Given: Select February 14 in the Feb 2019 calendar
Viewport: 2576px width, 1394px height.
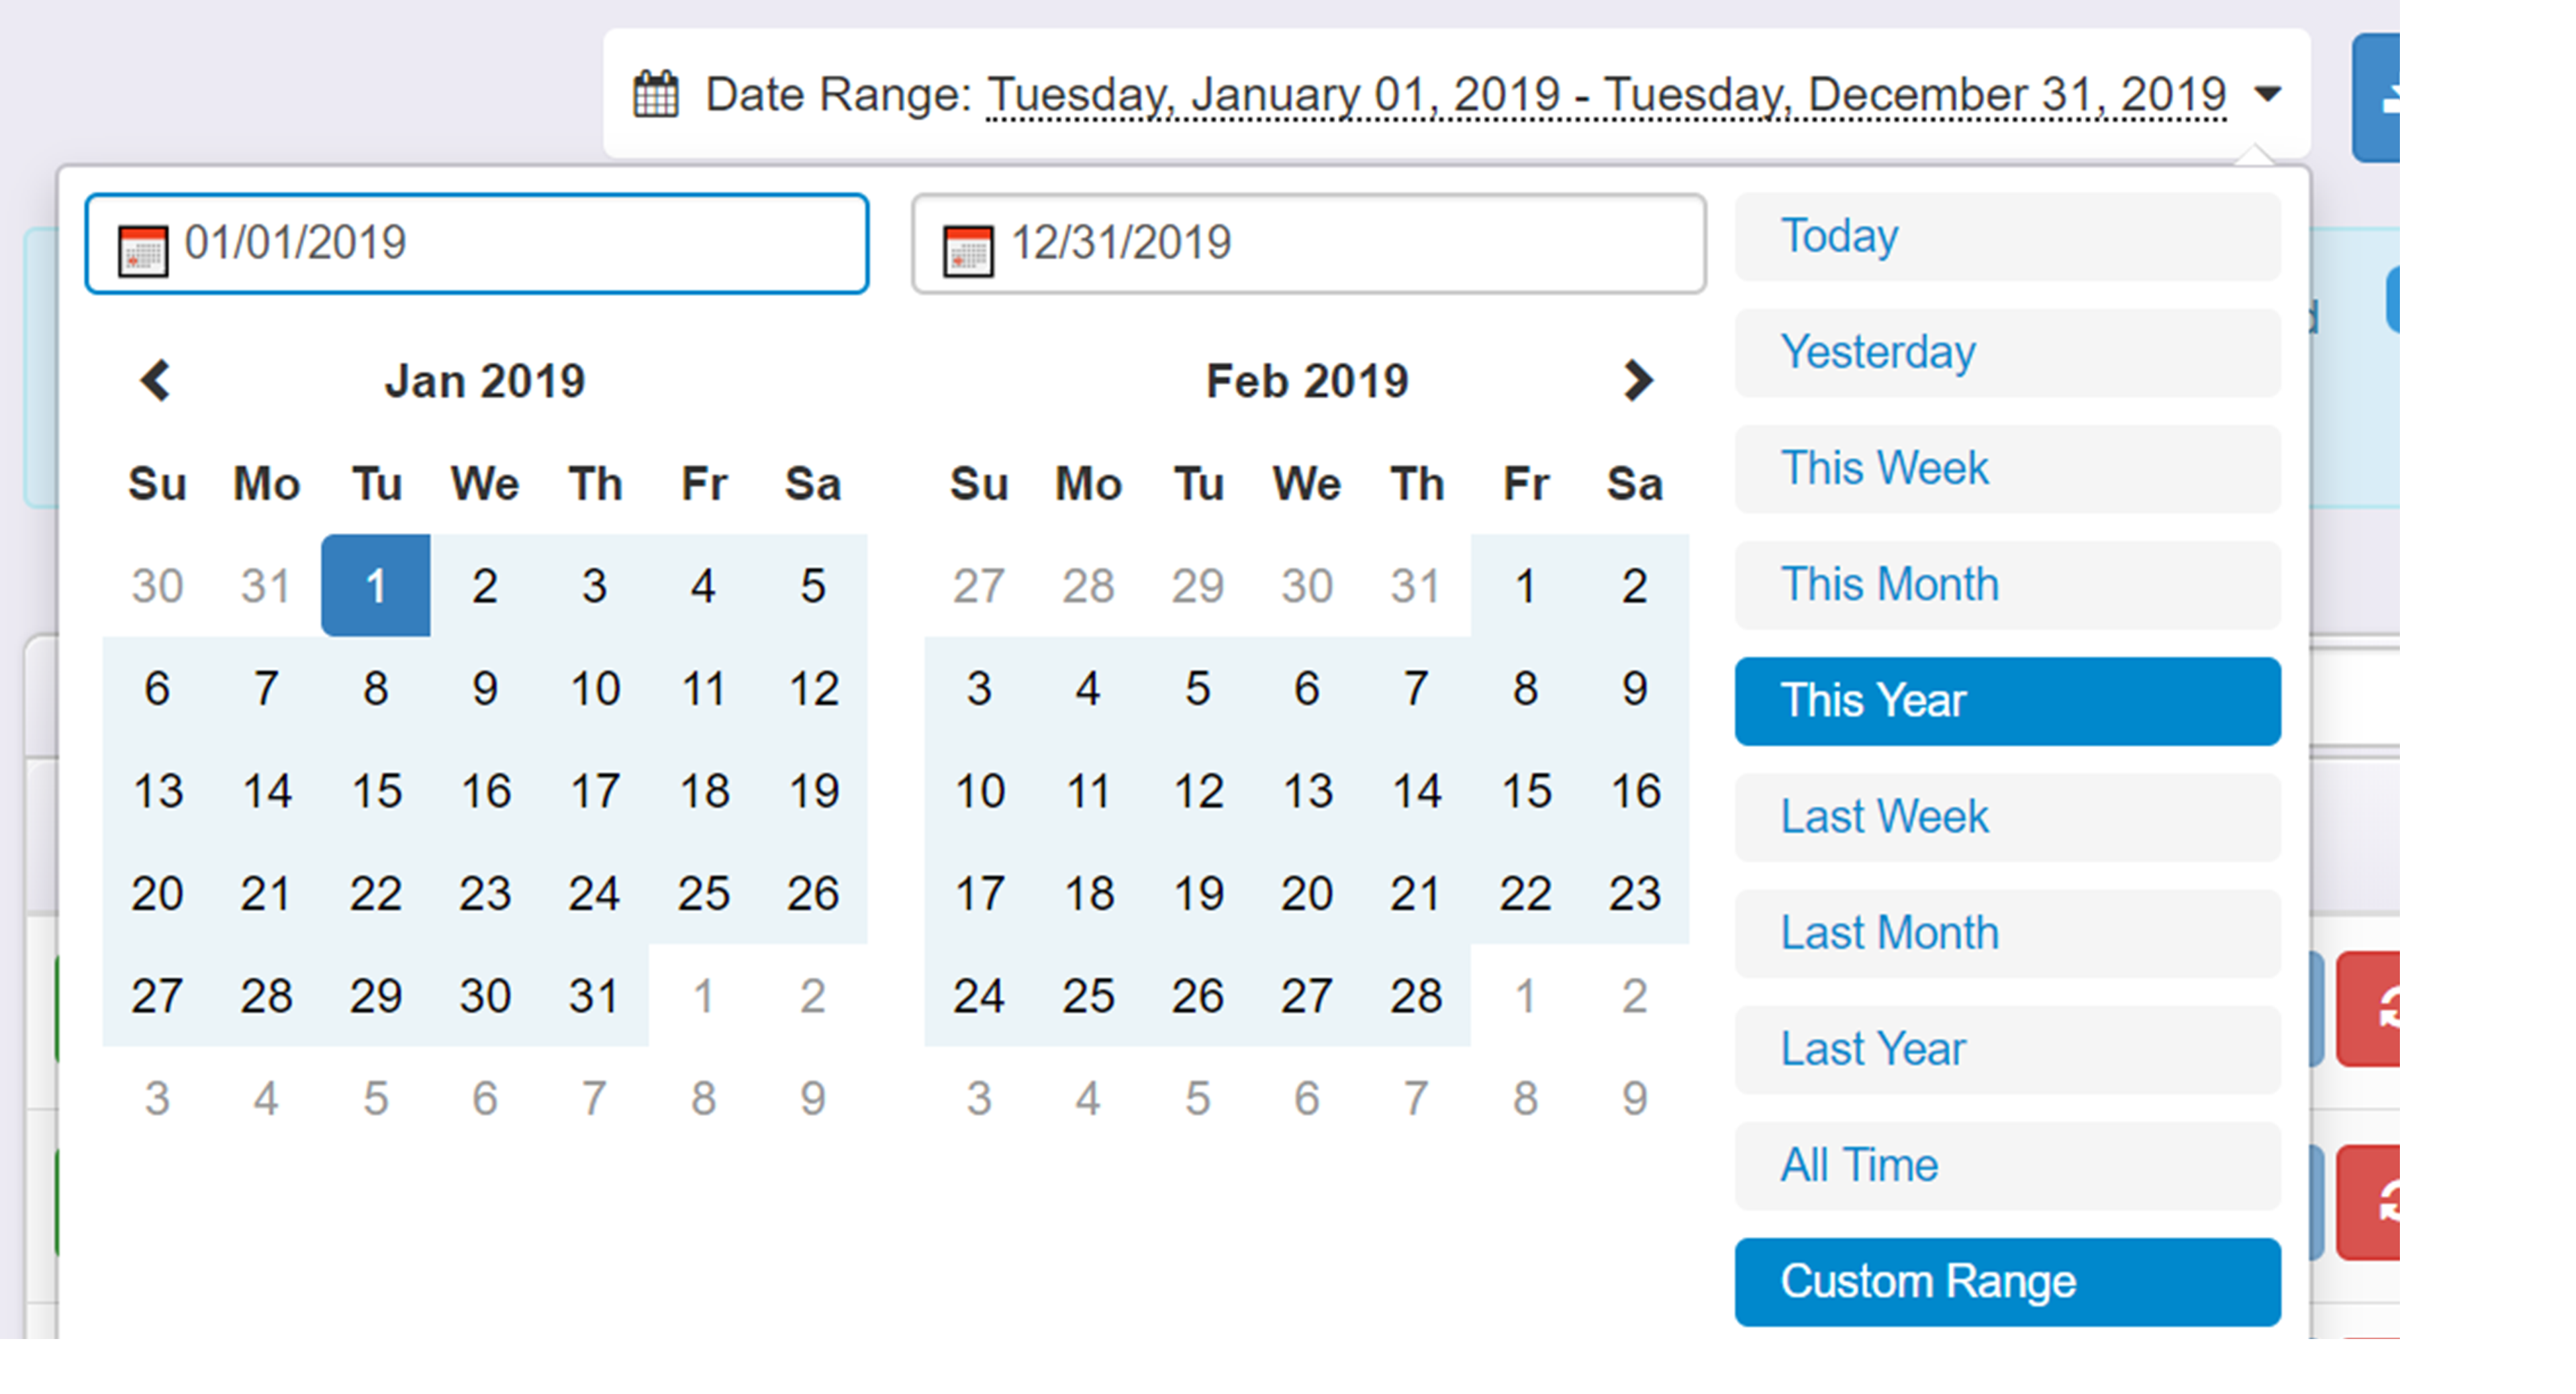Looking at the screenshot, I should coord(1416,791).
